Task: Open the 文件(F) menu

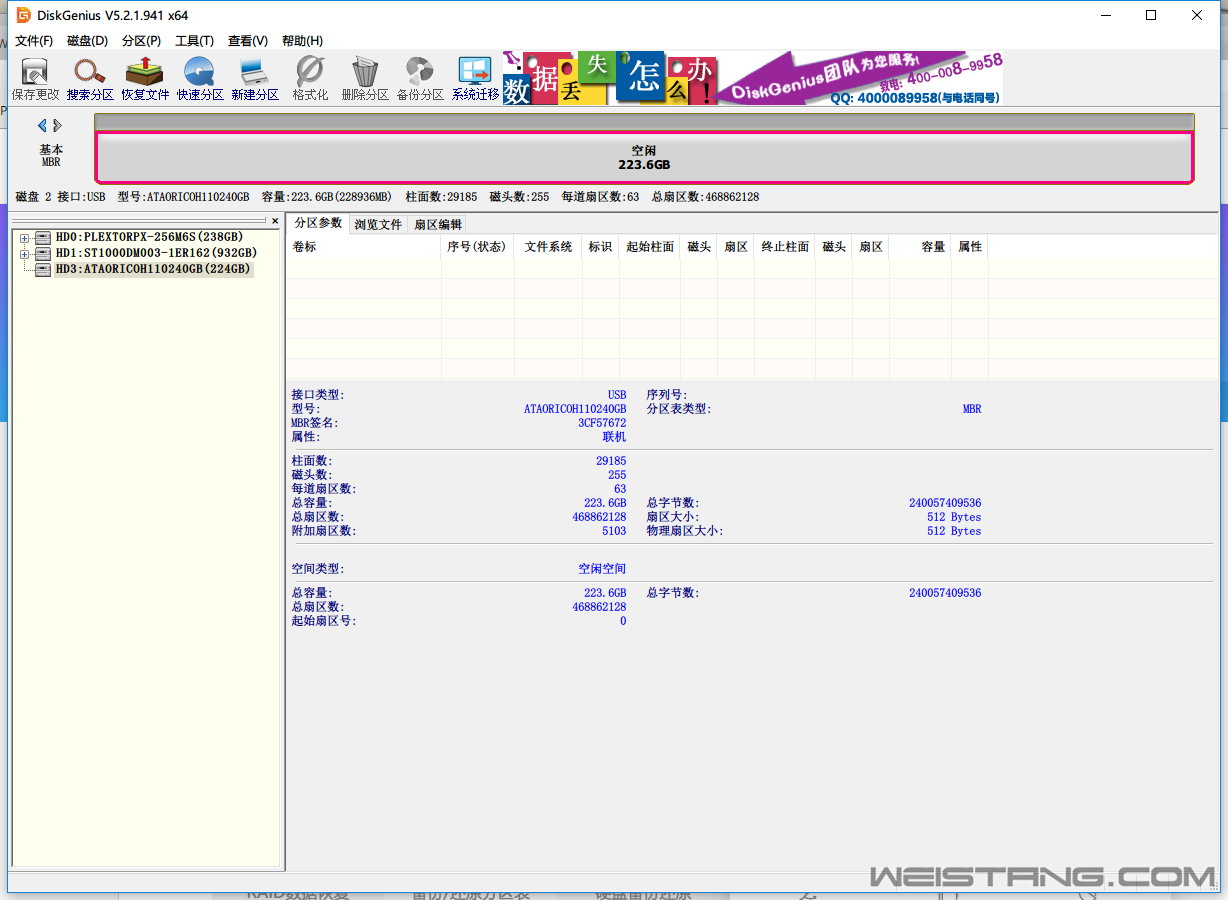Action: [34, 41]
